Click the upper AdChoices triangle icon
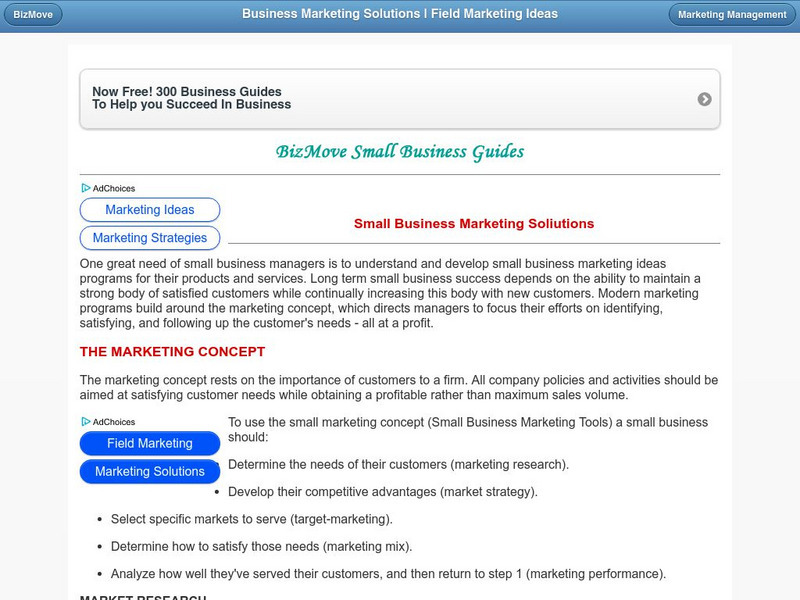Viewport: 800px width, 600px height. [x=84, y=187]
